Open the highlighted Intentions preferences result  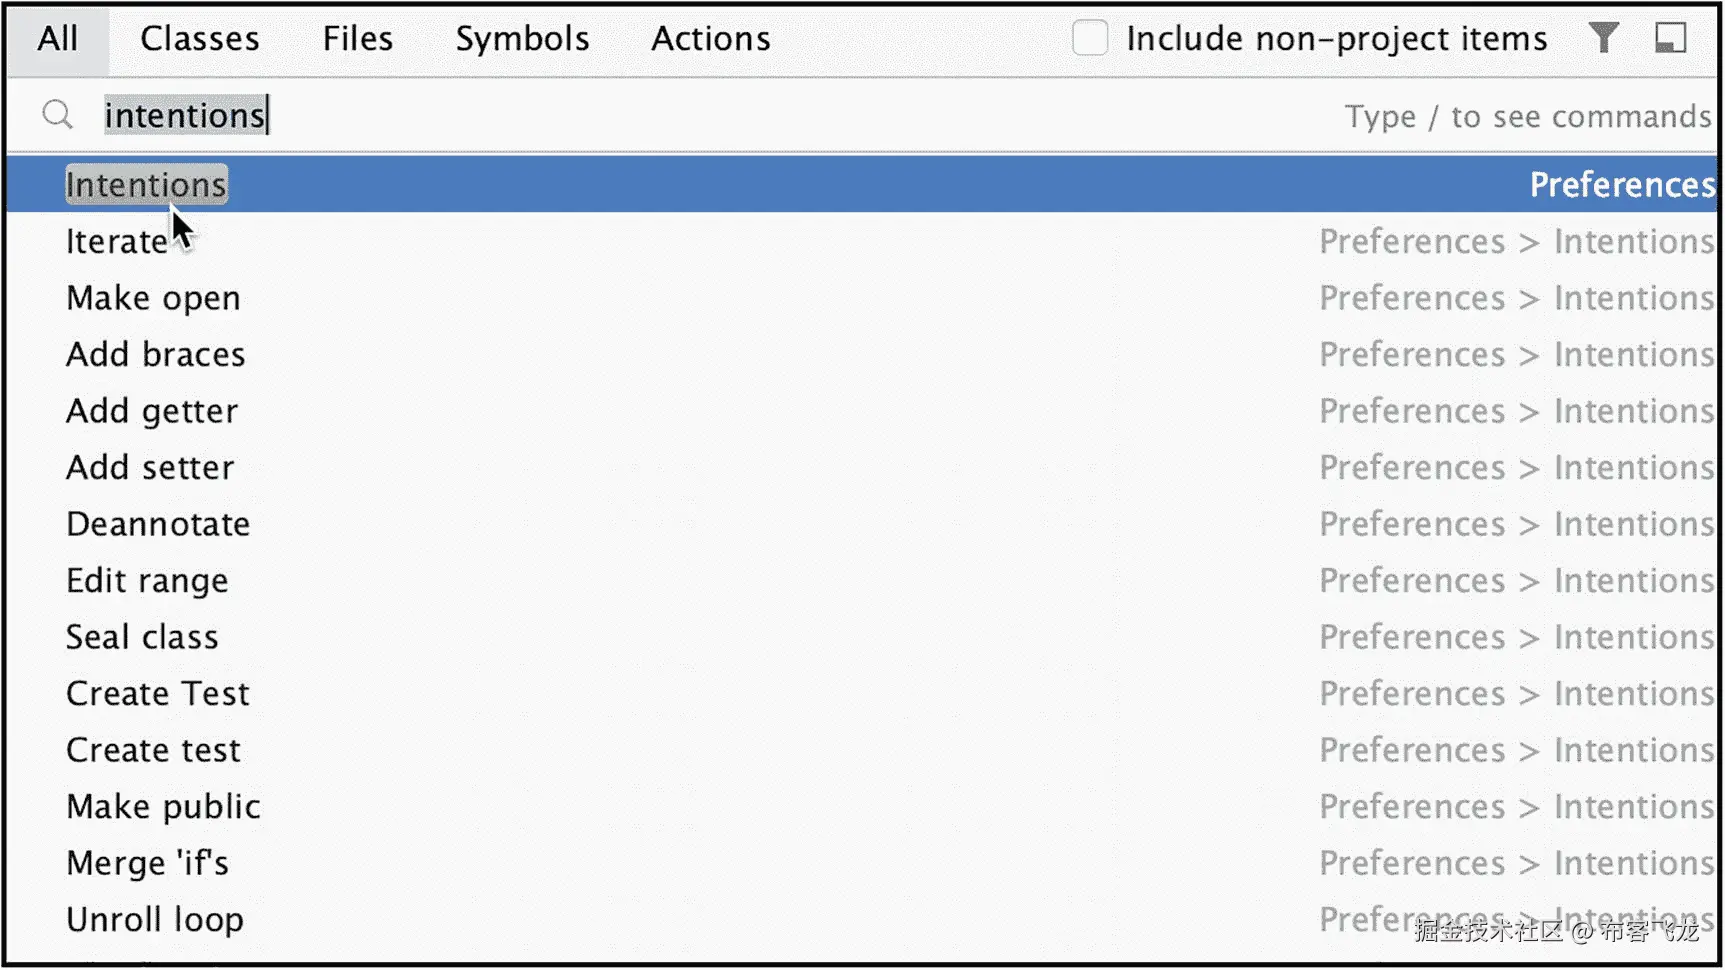pyautogui.click(x=147, y=185)
